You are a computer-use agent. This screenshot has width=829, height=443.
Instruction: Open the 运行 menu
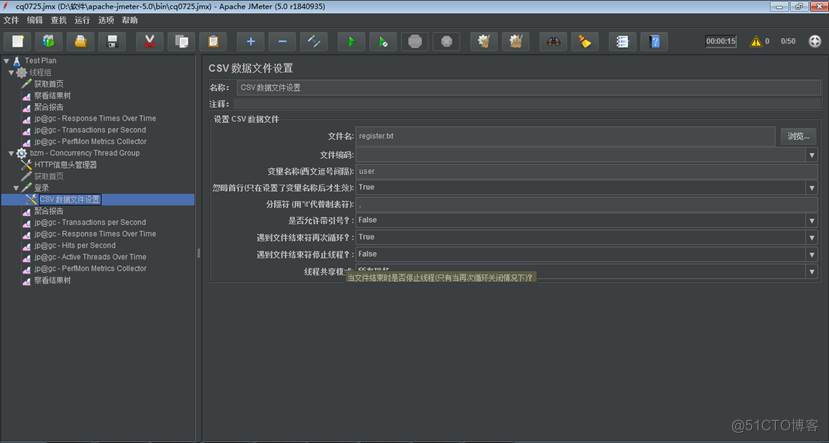[x=82, y=20]
